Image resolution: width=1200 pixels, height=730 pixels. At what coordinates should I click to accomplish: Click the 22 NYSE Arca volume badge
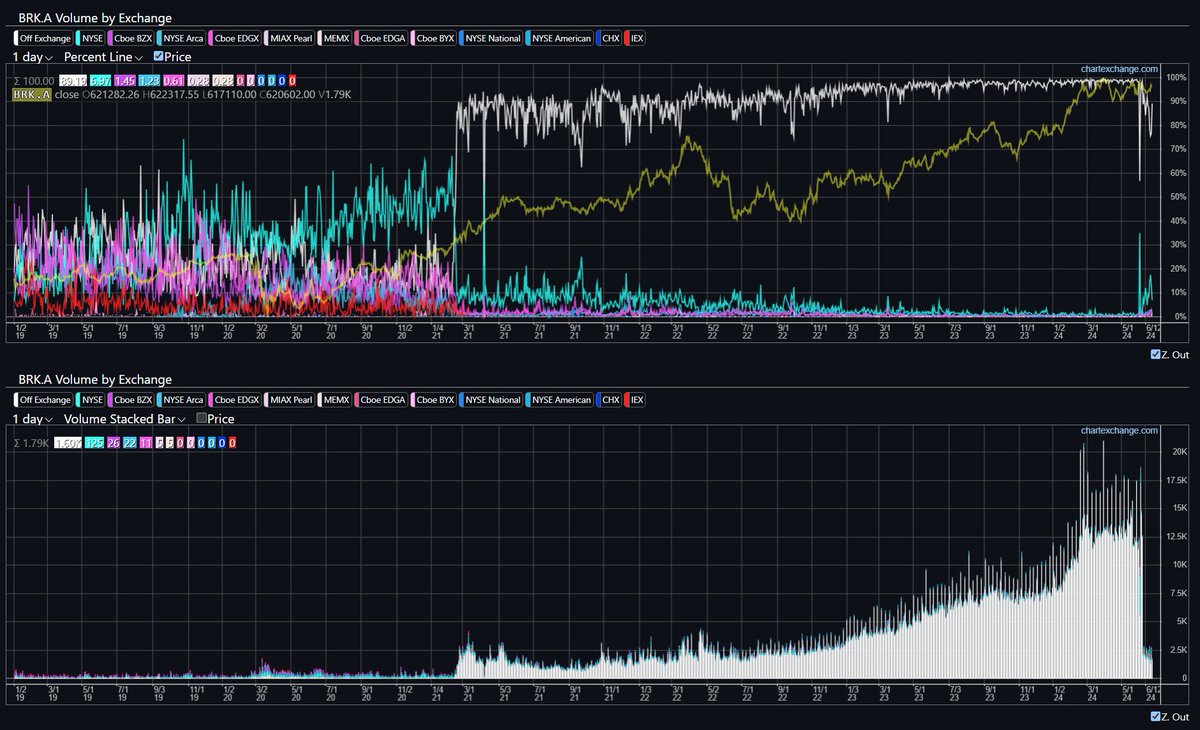tap(130, 442)
